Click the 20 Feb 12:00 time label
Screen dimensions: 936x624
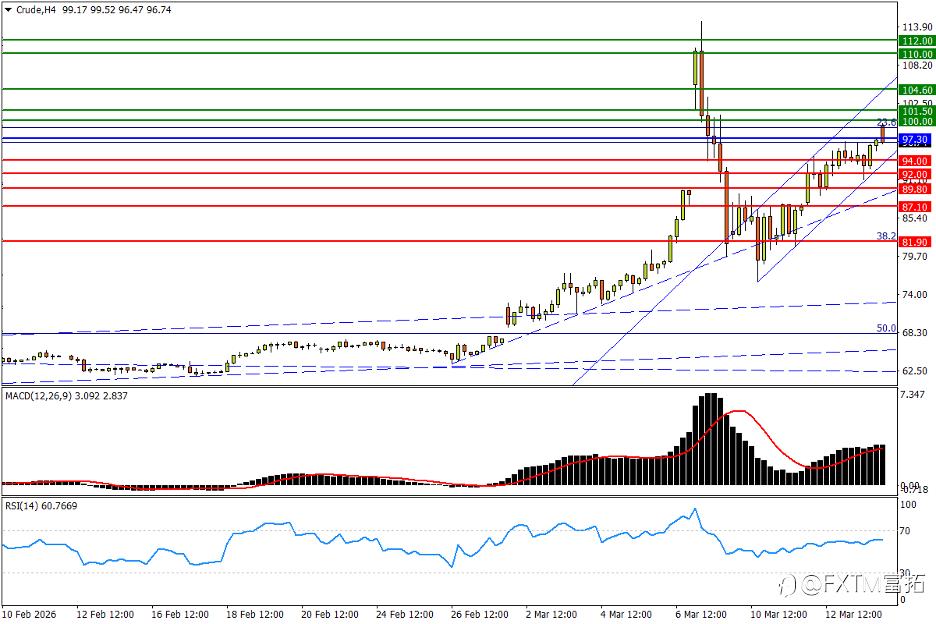click(330, 614)
